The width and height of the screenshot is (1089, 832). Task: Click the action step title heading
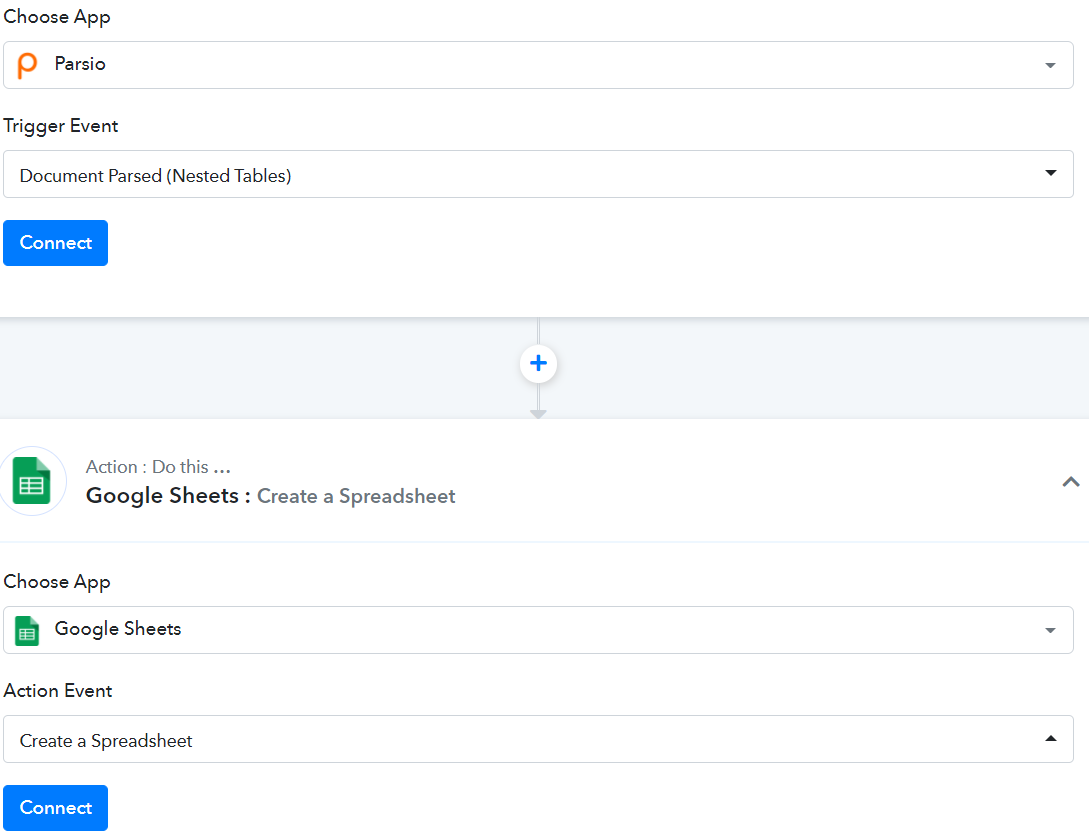(x=270, y=496)
